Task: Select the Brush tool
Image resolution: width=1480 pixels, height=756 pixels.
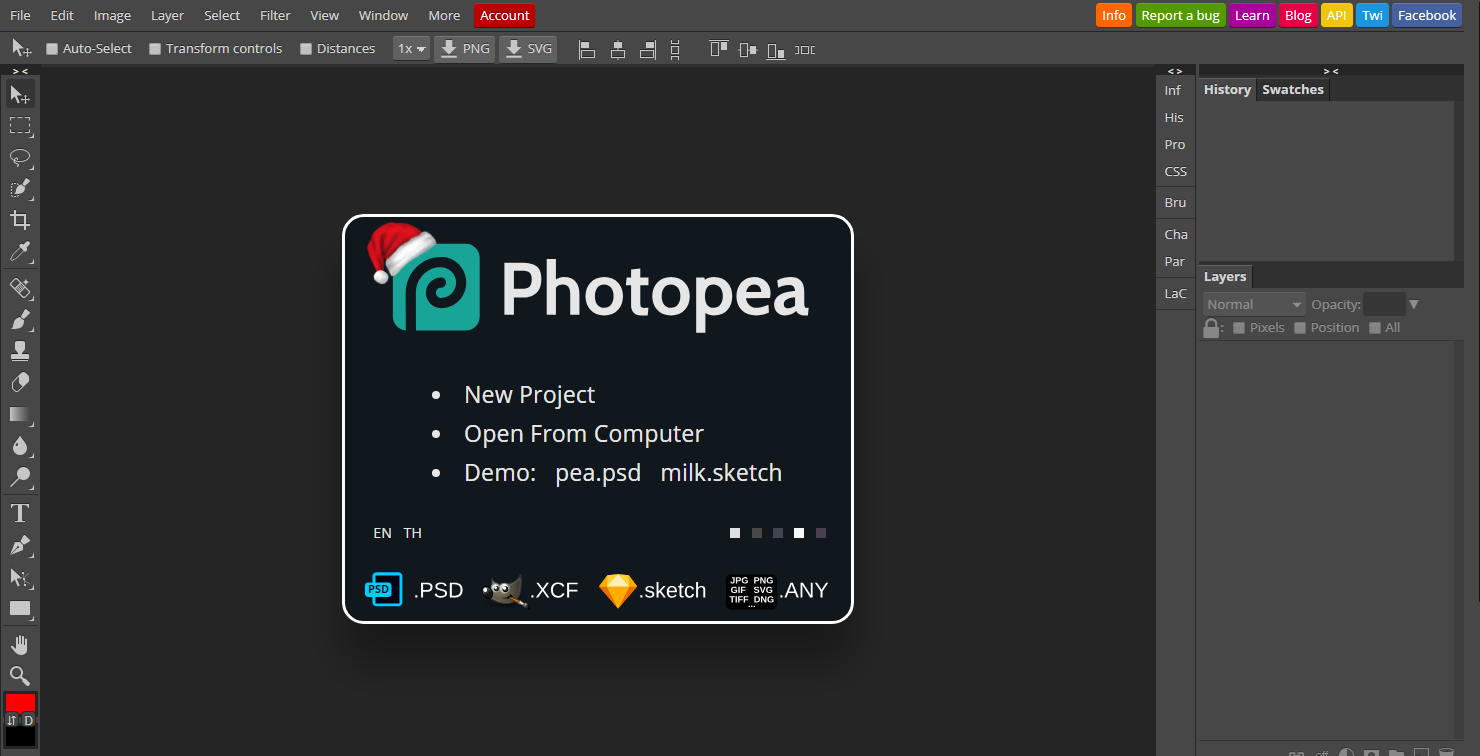Action: pos(20,320)
